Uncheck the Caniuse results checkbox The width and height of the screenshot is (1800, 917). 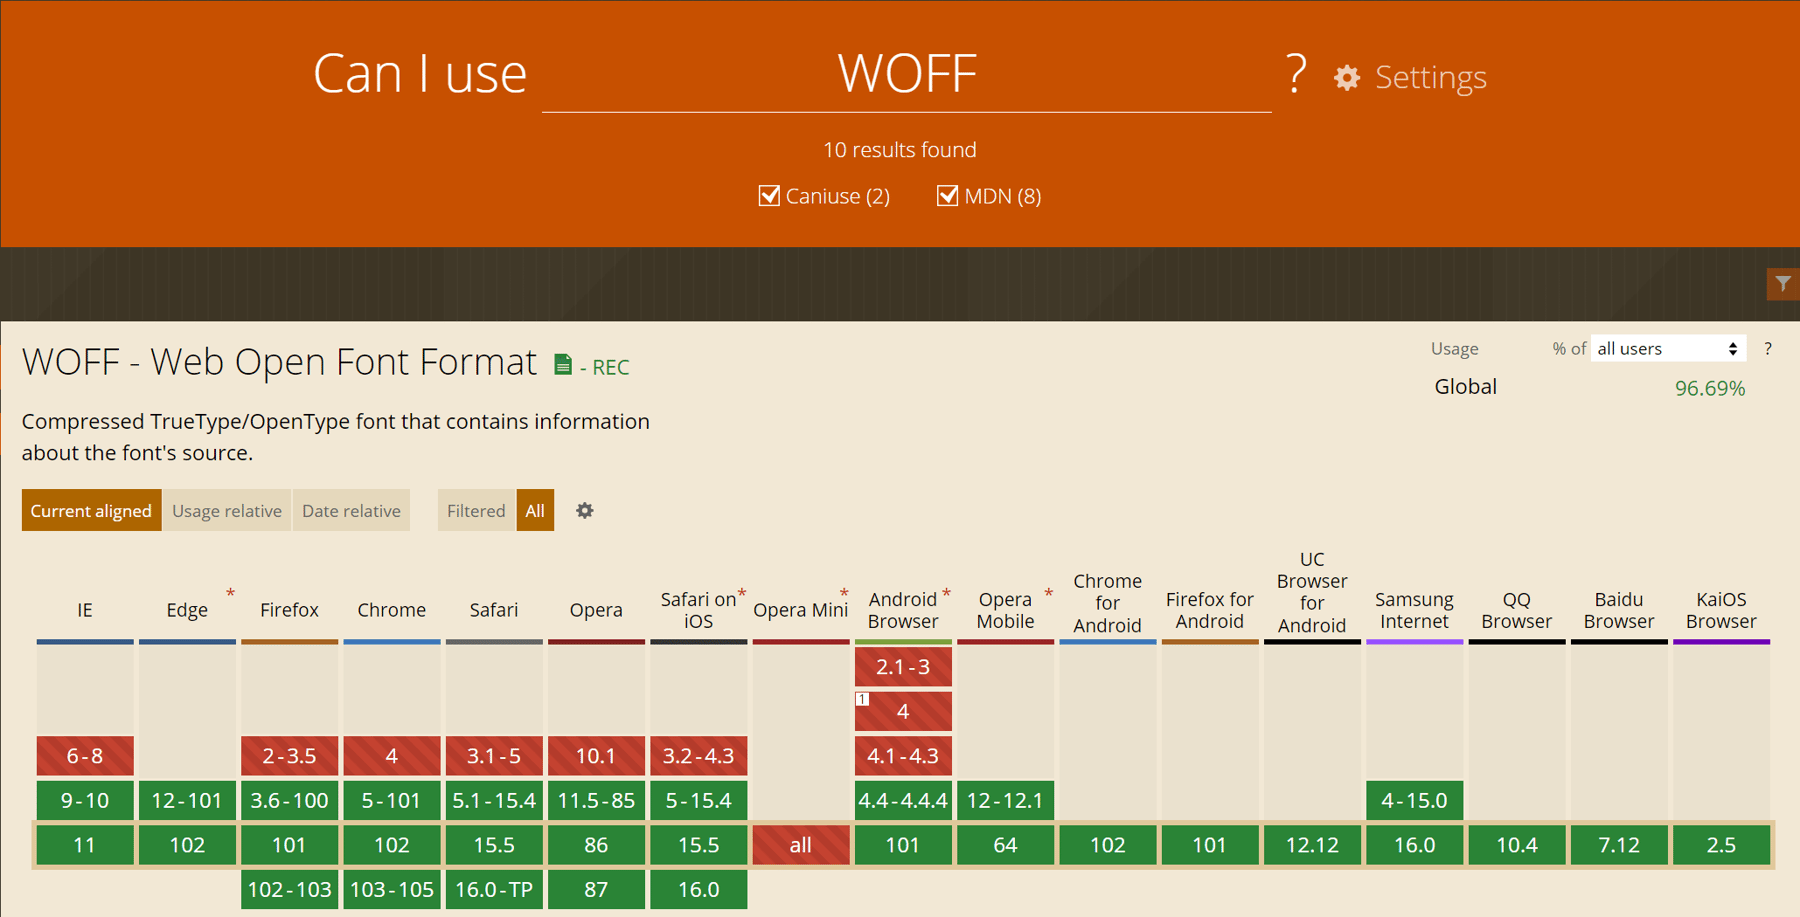tap(769, 195)
